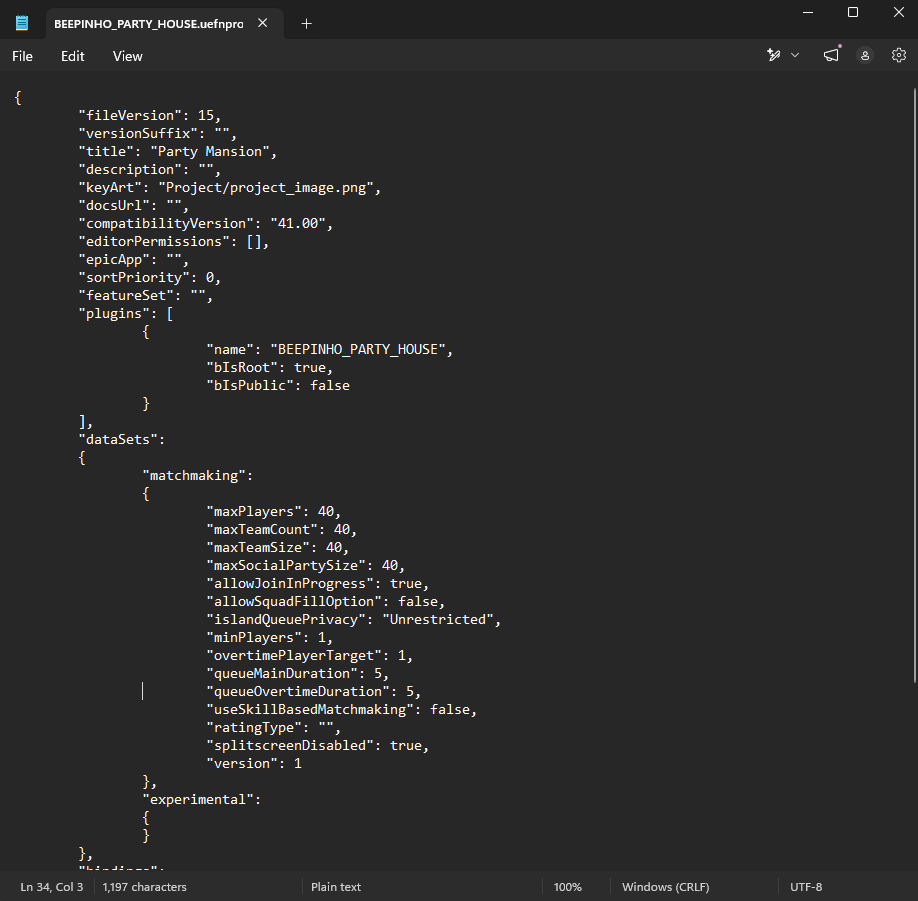Click the vertical scrollbar
Viewport: 918px width, 901px height.
[x=914, y=385]
